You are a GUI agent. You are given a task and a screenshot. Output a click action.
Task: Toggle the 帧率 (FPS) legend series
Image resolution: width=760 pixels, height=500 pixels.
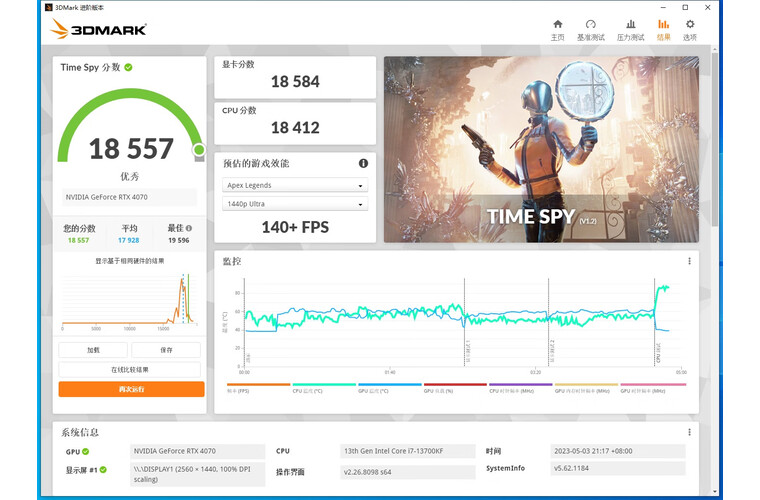(258, 391)
